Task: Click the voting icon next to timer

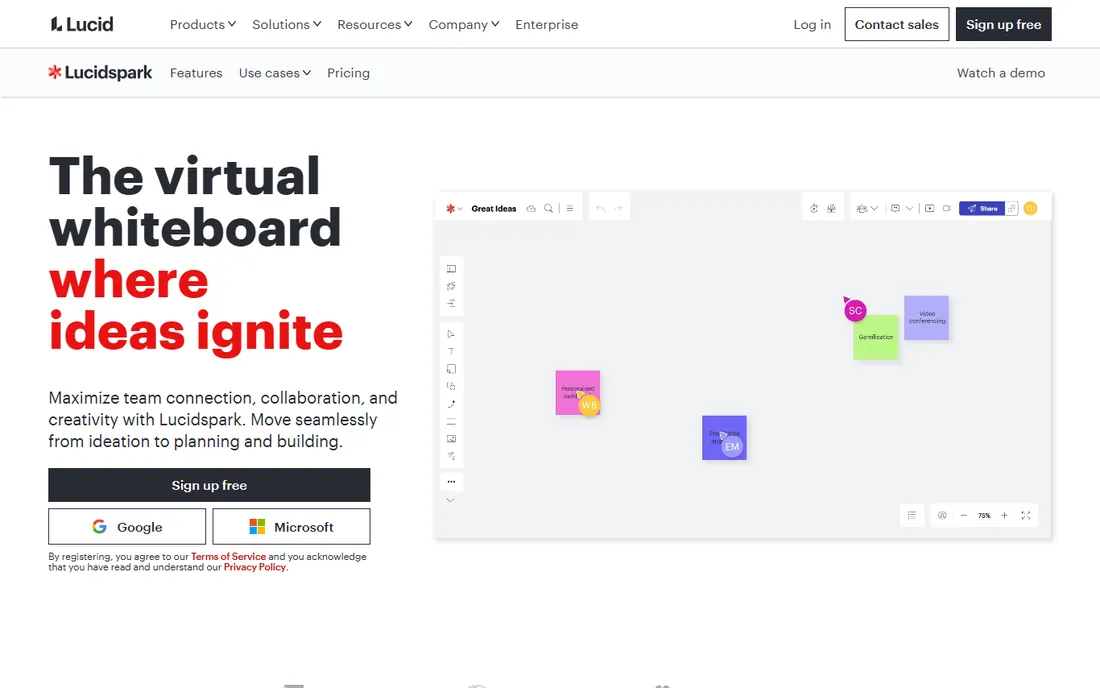Action: (x=831, y=208)
